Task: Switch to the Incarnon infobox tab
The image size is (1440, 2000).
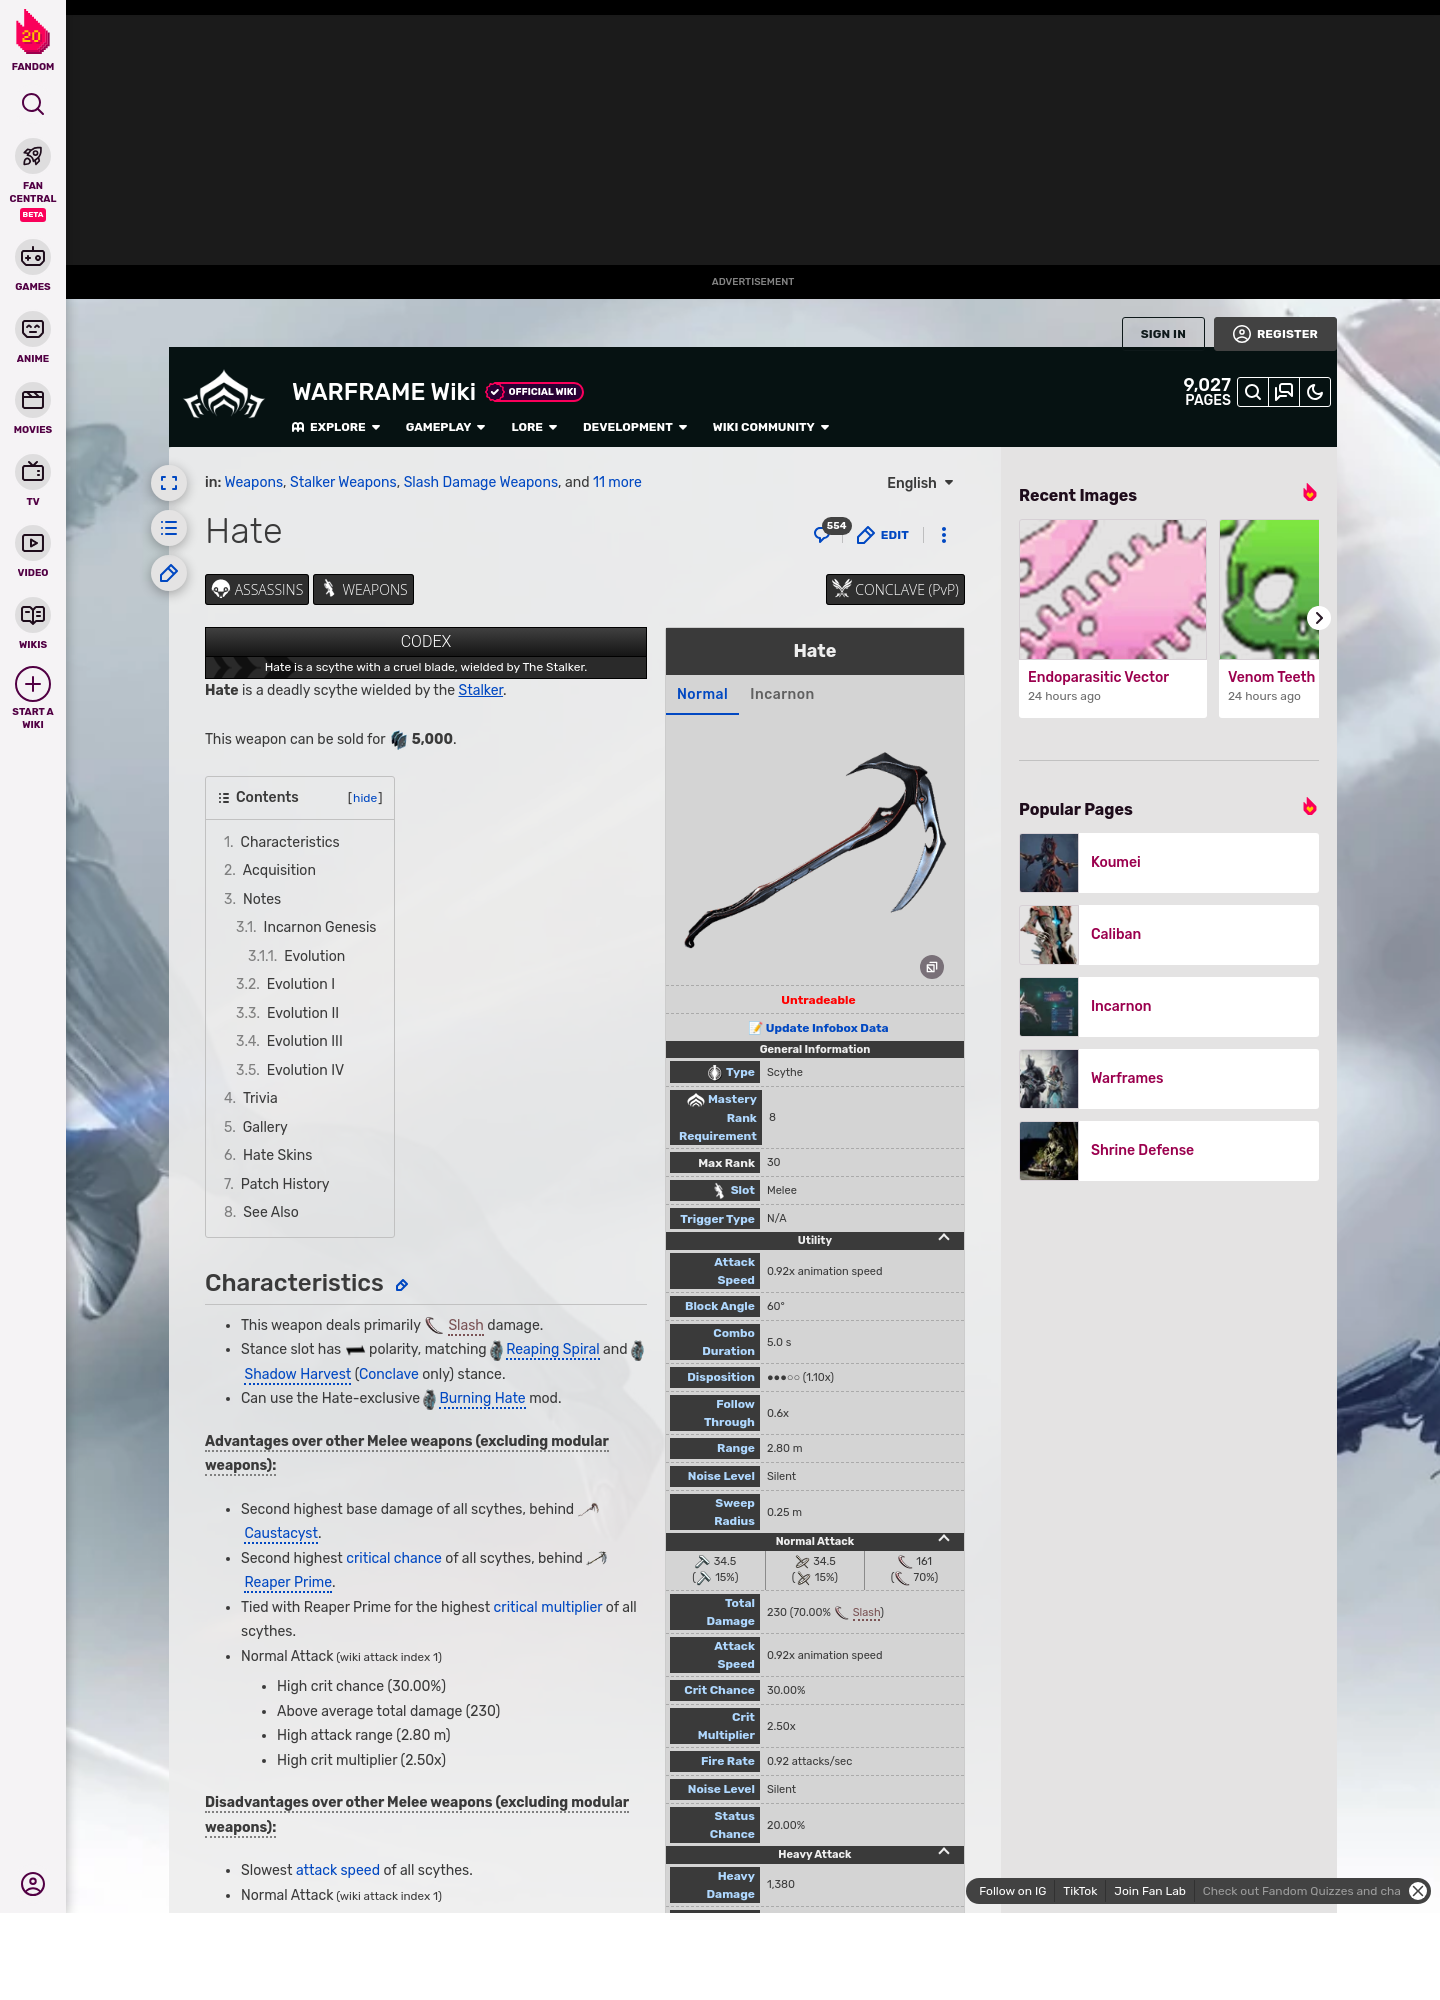Action: pyautogui.click(x=782, y=694)
